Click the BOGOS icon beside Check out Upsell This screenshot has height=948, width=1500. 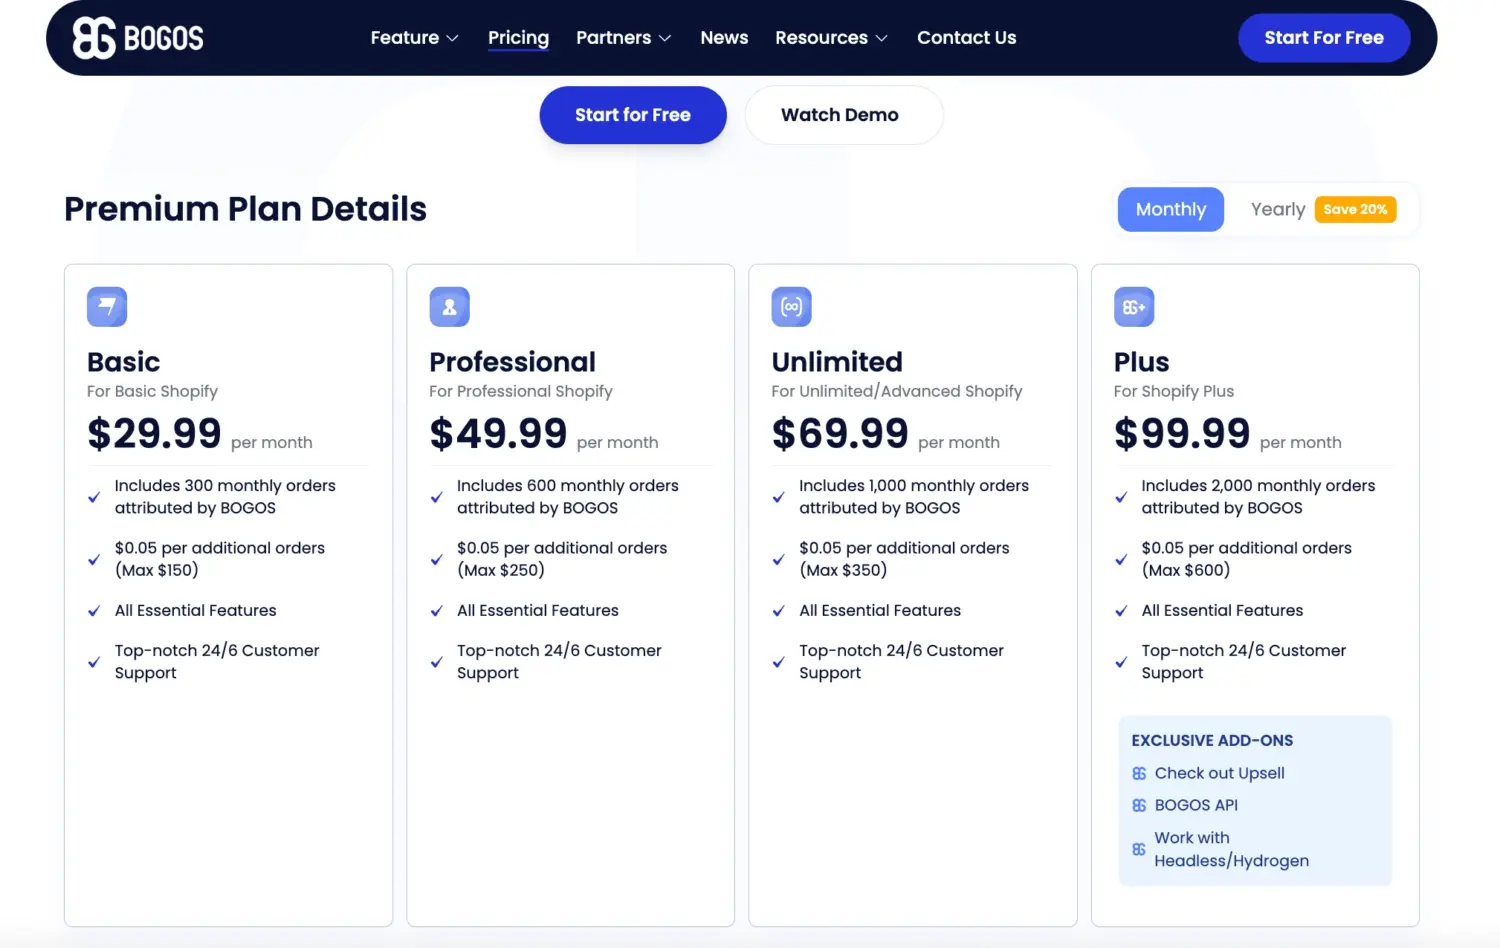(1139, 773)
